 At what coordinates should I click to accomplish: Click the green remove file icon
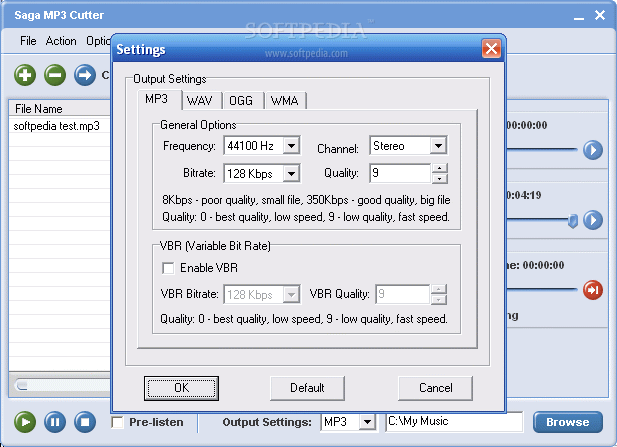[55, 75]
